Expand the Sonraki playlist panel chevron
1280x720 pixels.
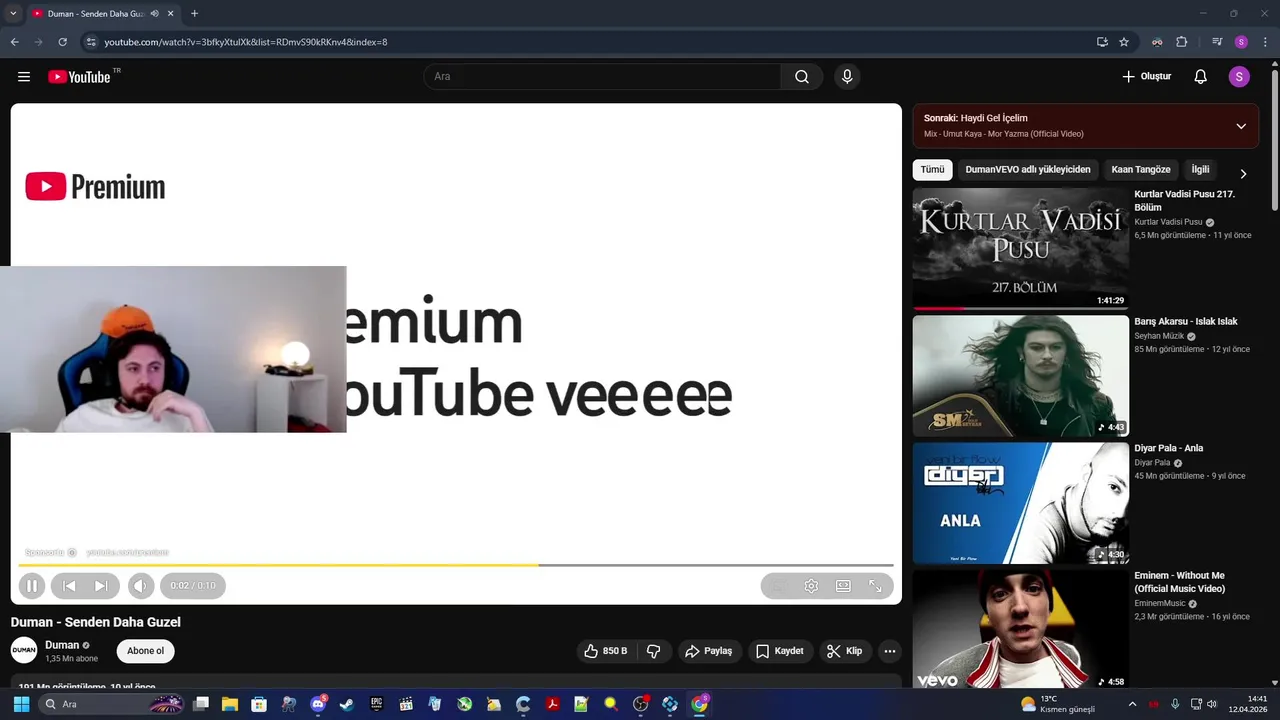(x=1241, y=126)
